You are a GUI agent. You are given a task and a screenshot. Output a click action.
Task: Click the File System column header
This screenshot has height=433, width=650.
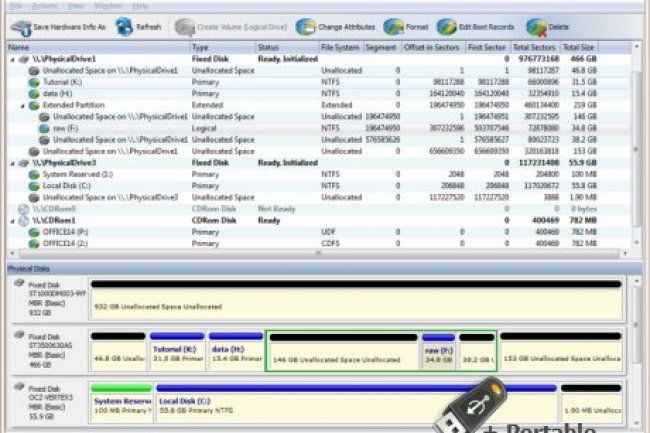click(338, 47)
